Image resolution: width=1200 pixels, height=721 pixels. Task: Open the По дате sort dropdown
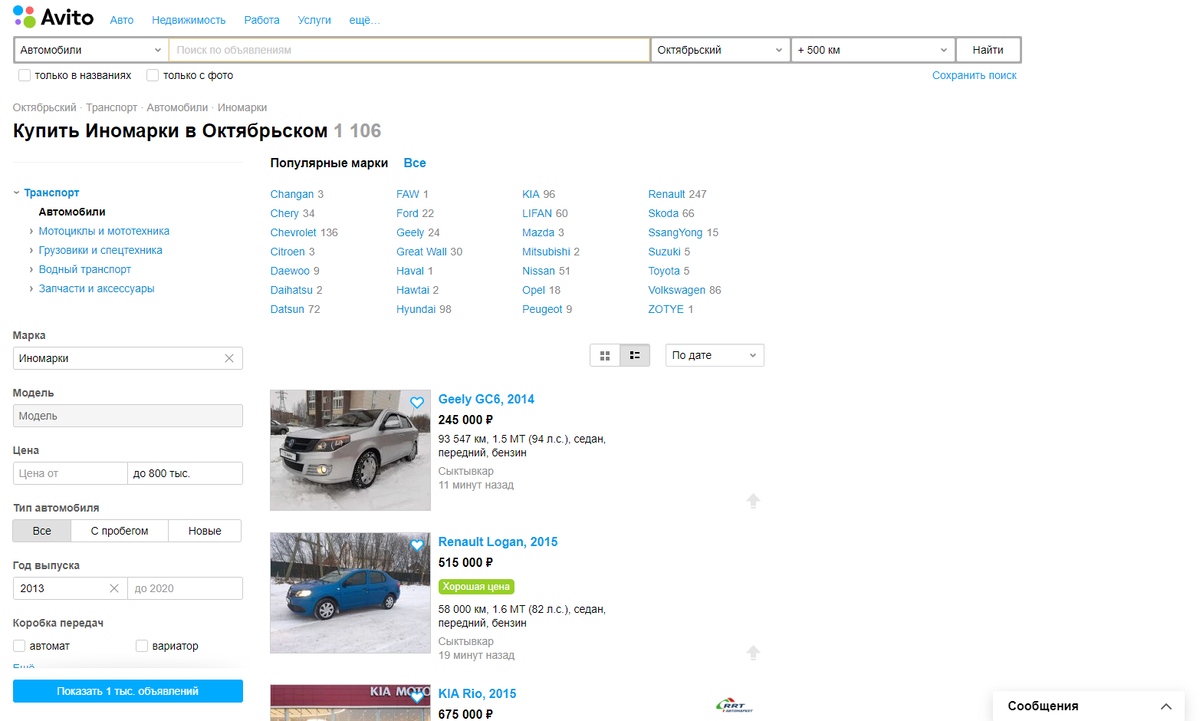coord(715,355)
